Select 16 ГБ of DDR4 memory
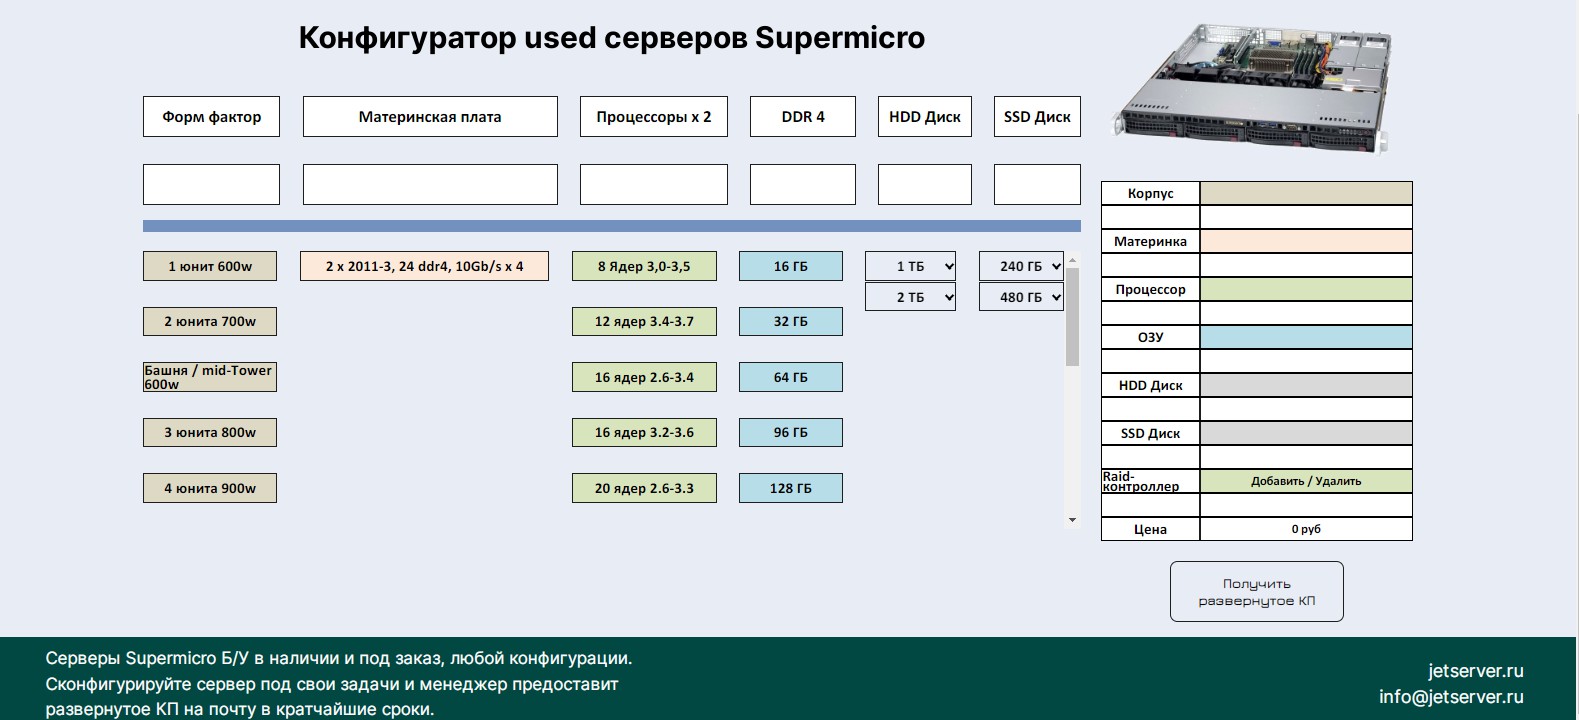The height and width of the screenshot is (720, 1579). [x=791, y=266]
